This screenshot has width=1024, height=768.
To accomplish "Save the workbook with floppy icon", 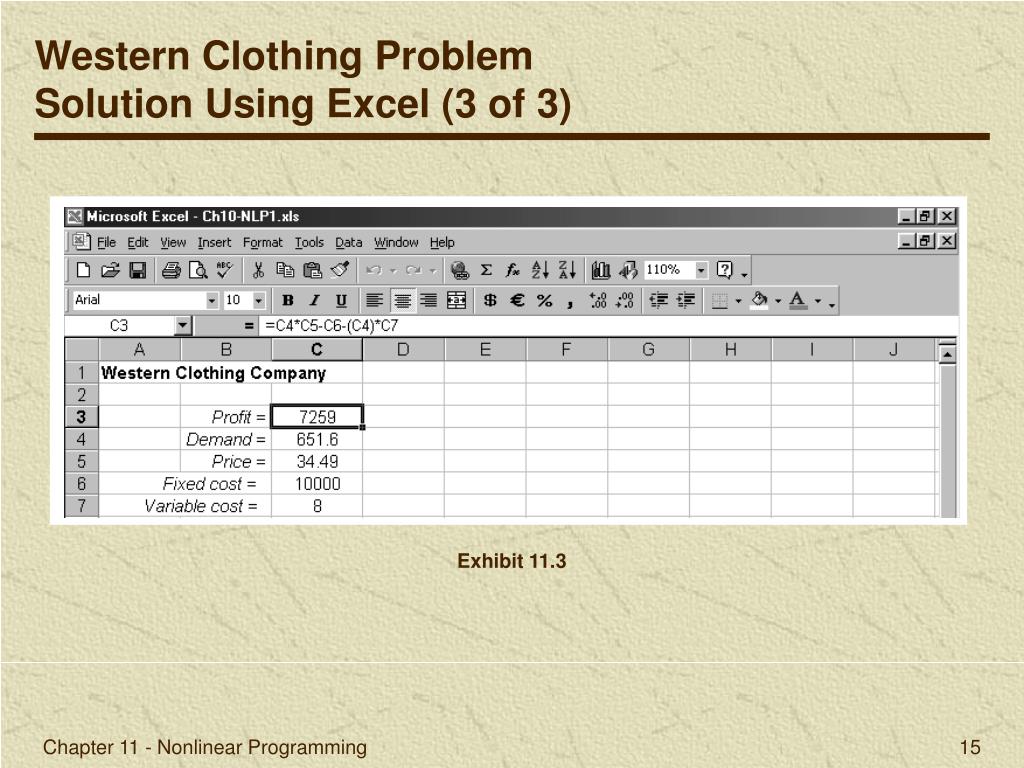I will click(138, 270).
